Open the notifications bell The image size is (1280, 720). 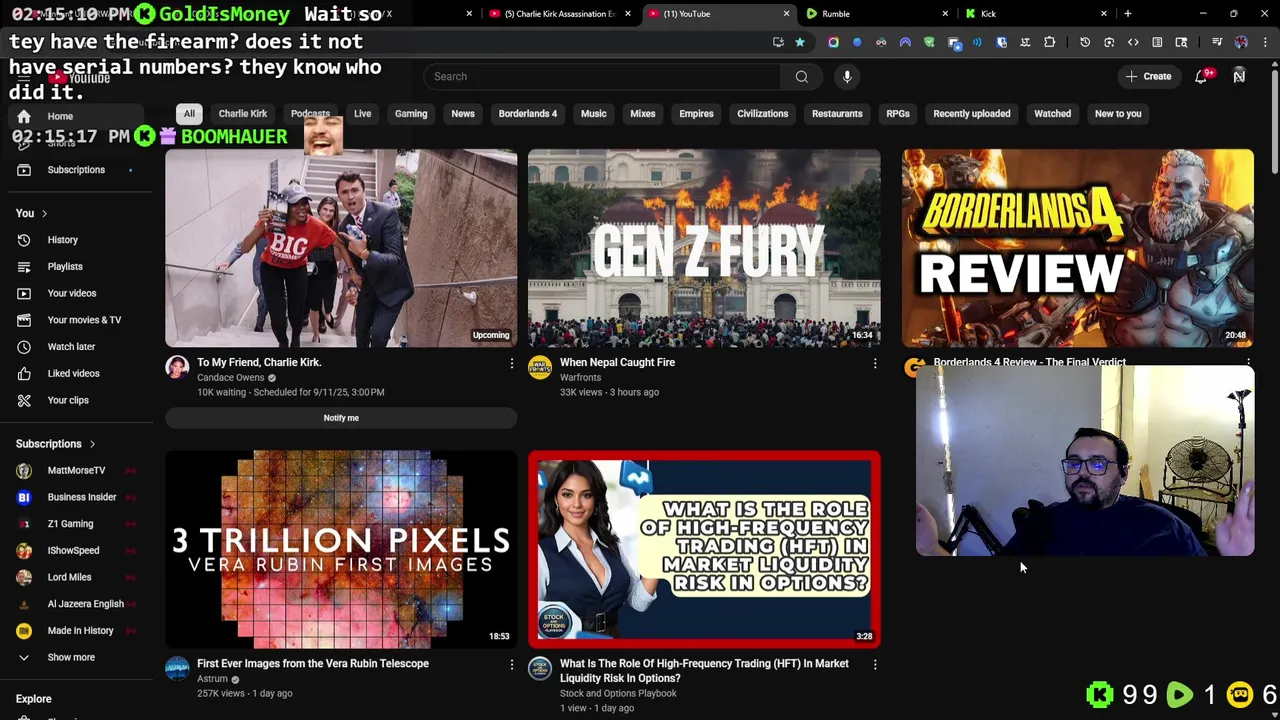[x=1201, y=77]
